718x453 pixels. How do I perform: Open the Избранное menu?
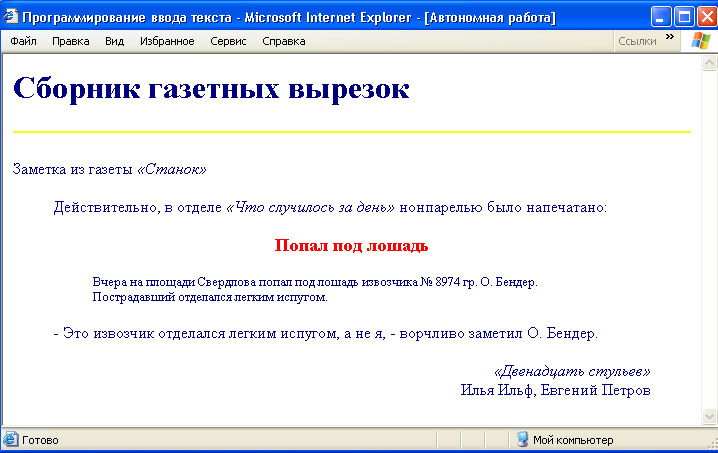[x=167, y=41]
